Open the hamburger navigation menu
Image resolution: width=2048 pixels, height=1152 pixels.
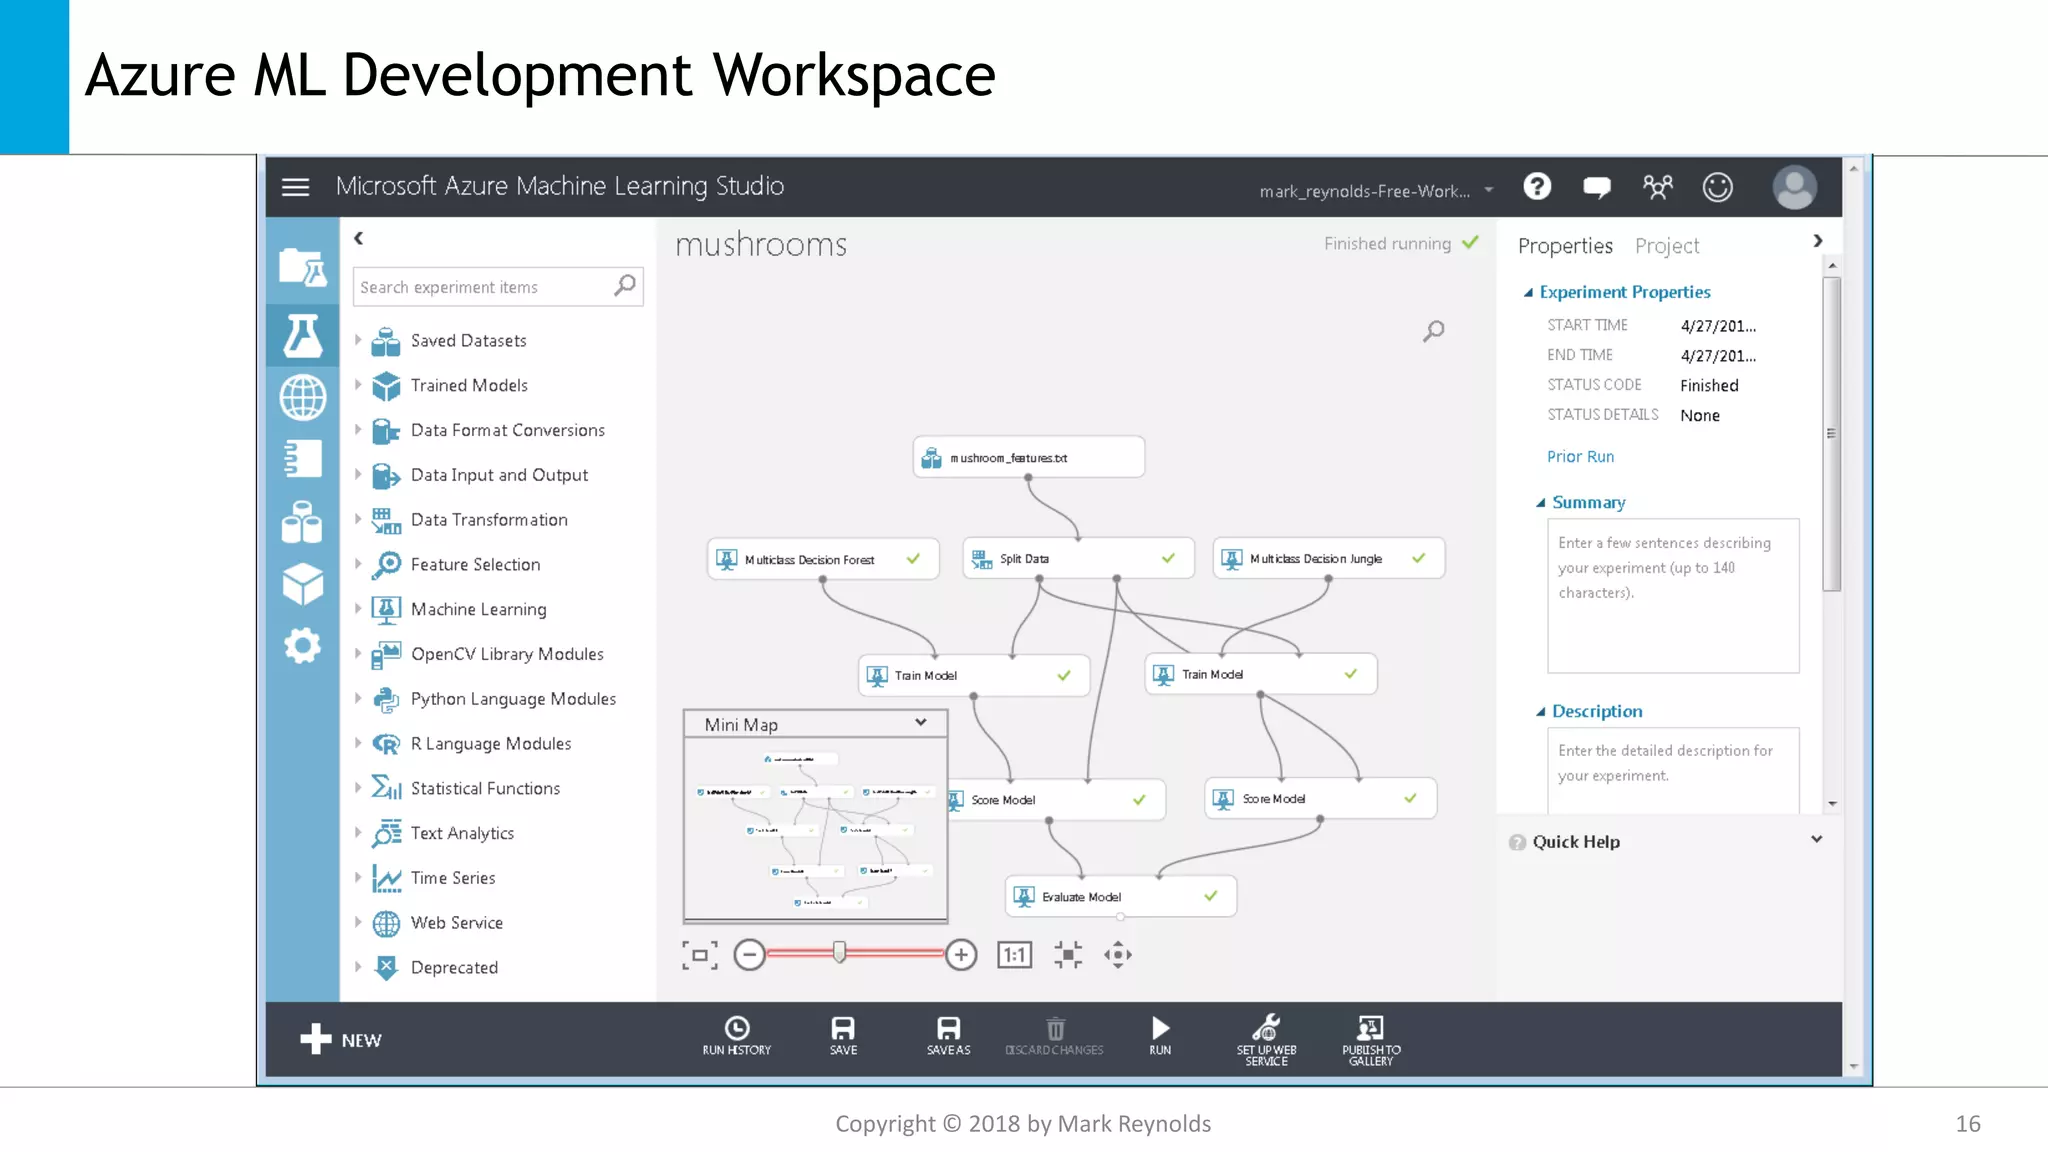pos(295,187)
